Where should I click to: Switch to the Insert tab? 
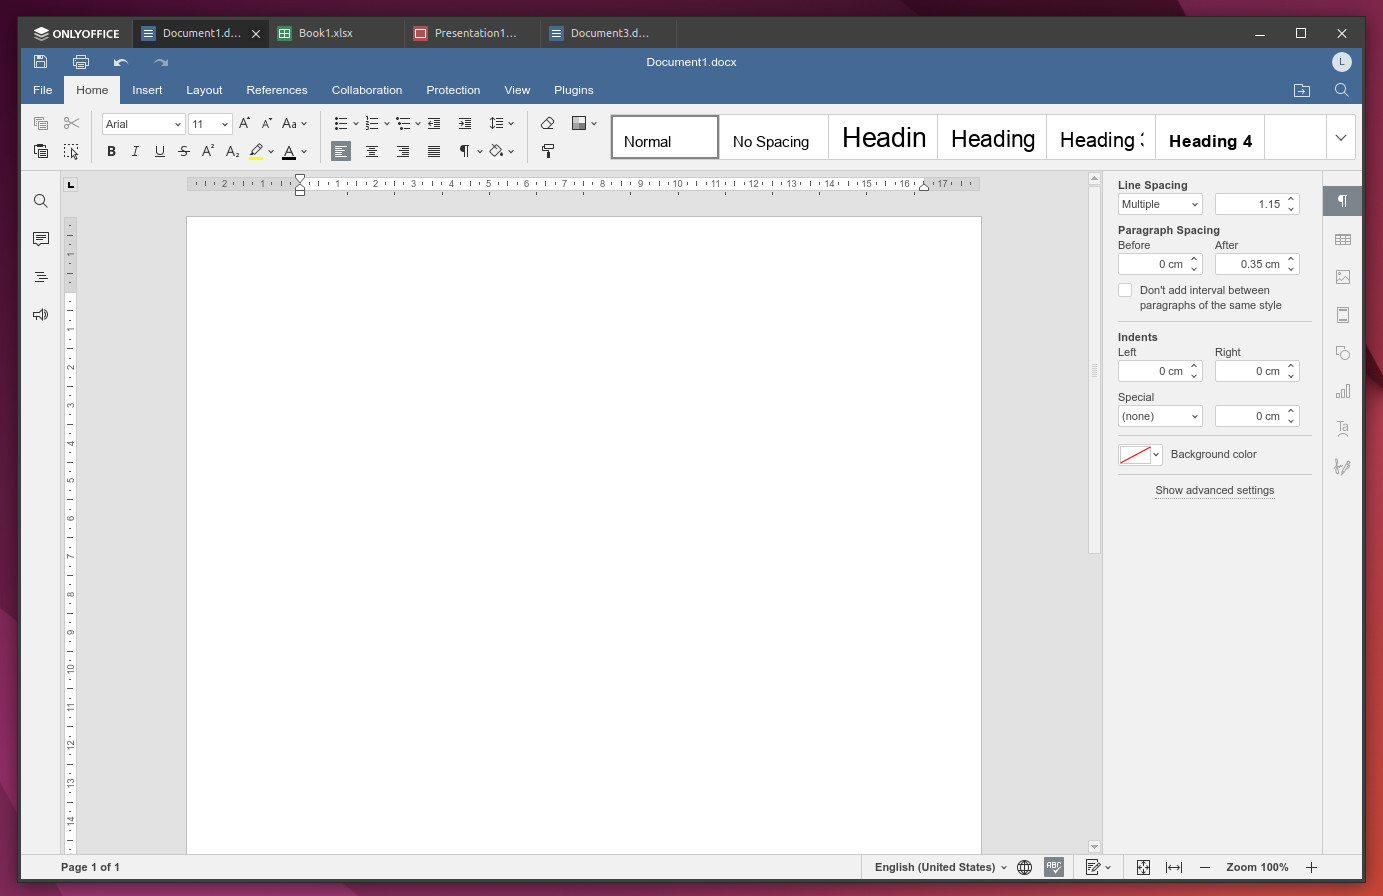[x=147, y=90]
